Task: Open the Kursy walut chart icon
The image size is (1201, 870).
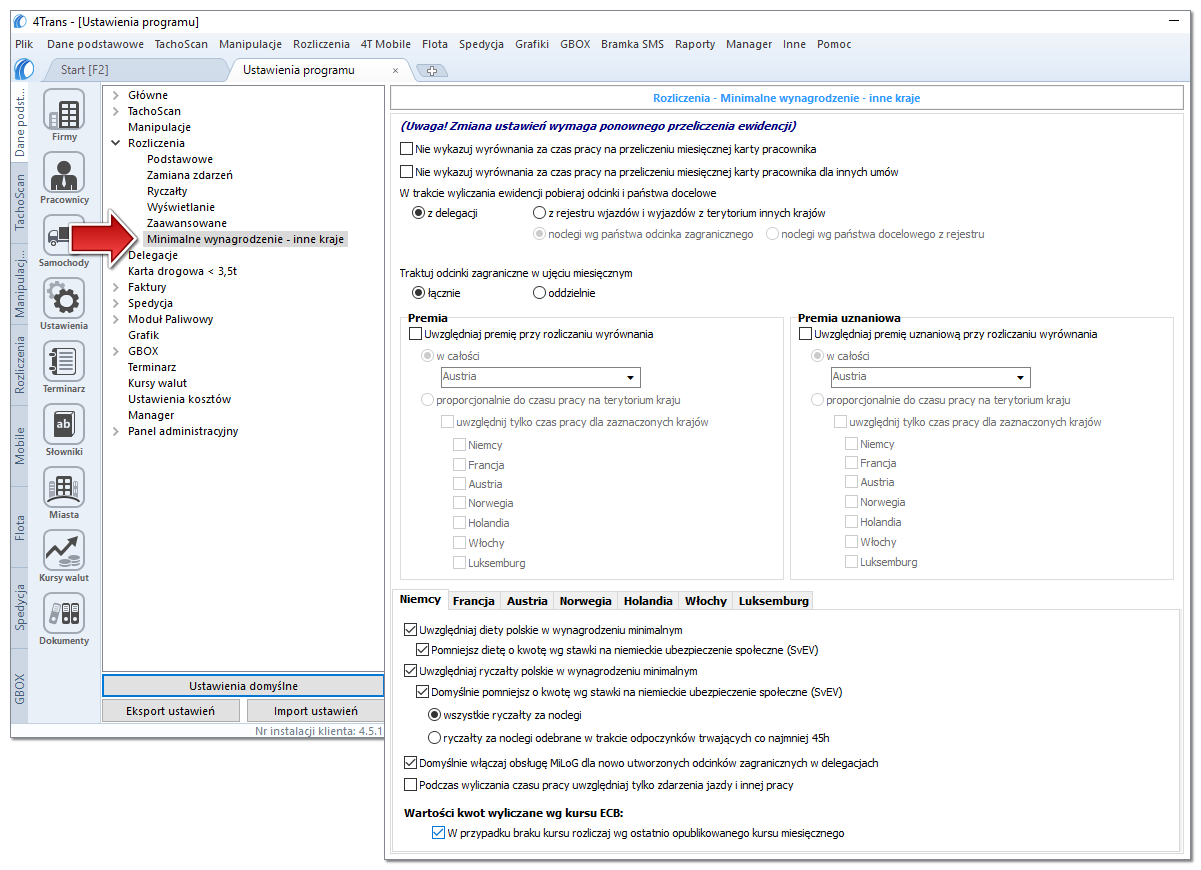Action: (64, 551)
